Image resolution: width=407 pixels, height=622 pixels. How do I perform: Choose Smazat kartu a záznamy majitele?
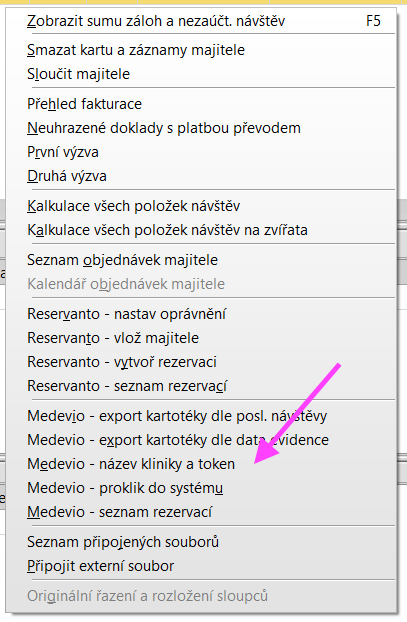tap(201, 50)
